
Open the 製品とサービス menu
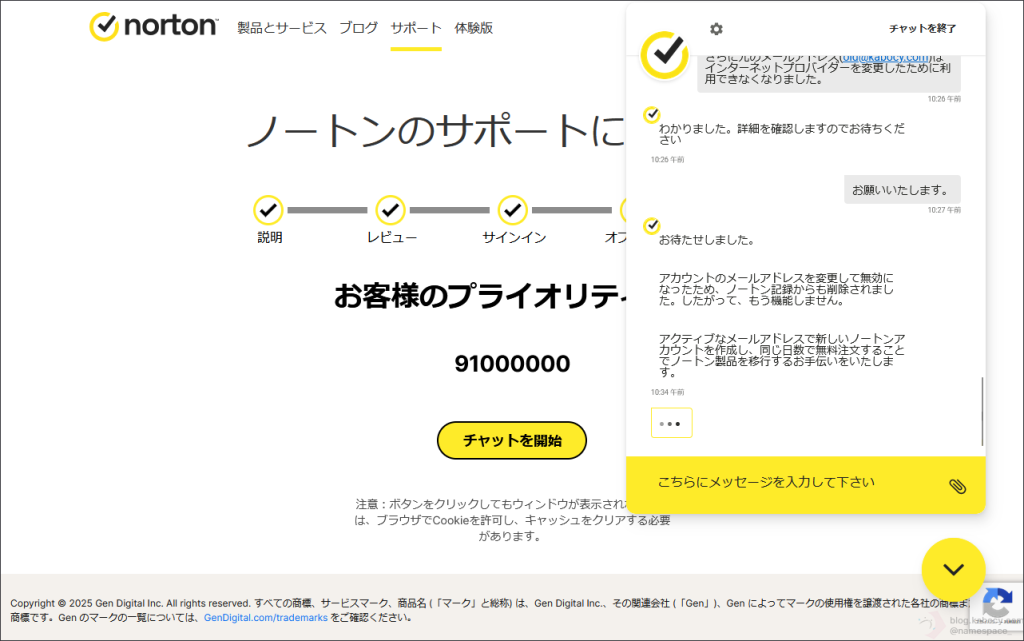[x=282, y=28]
